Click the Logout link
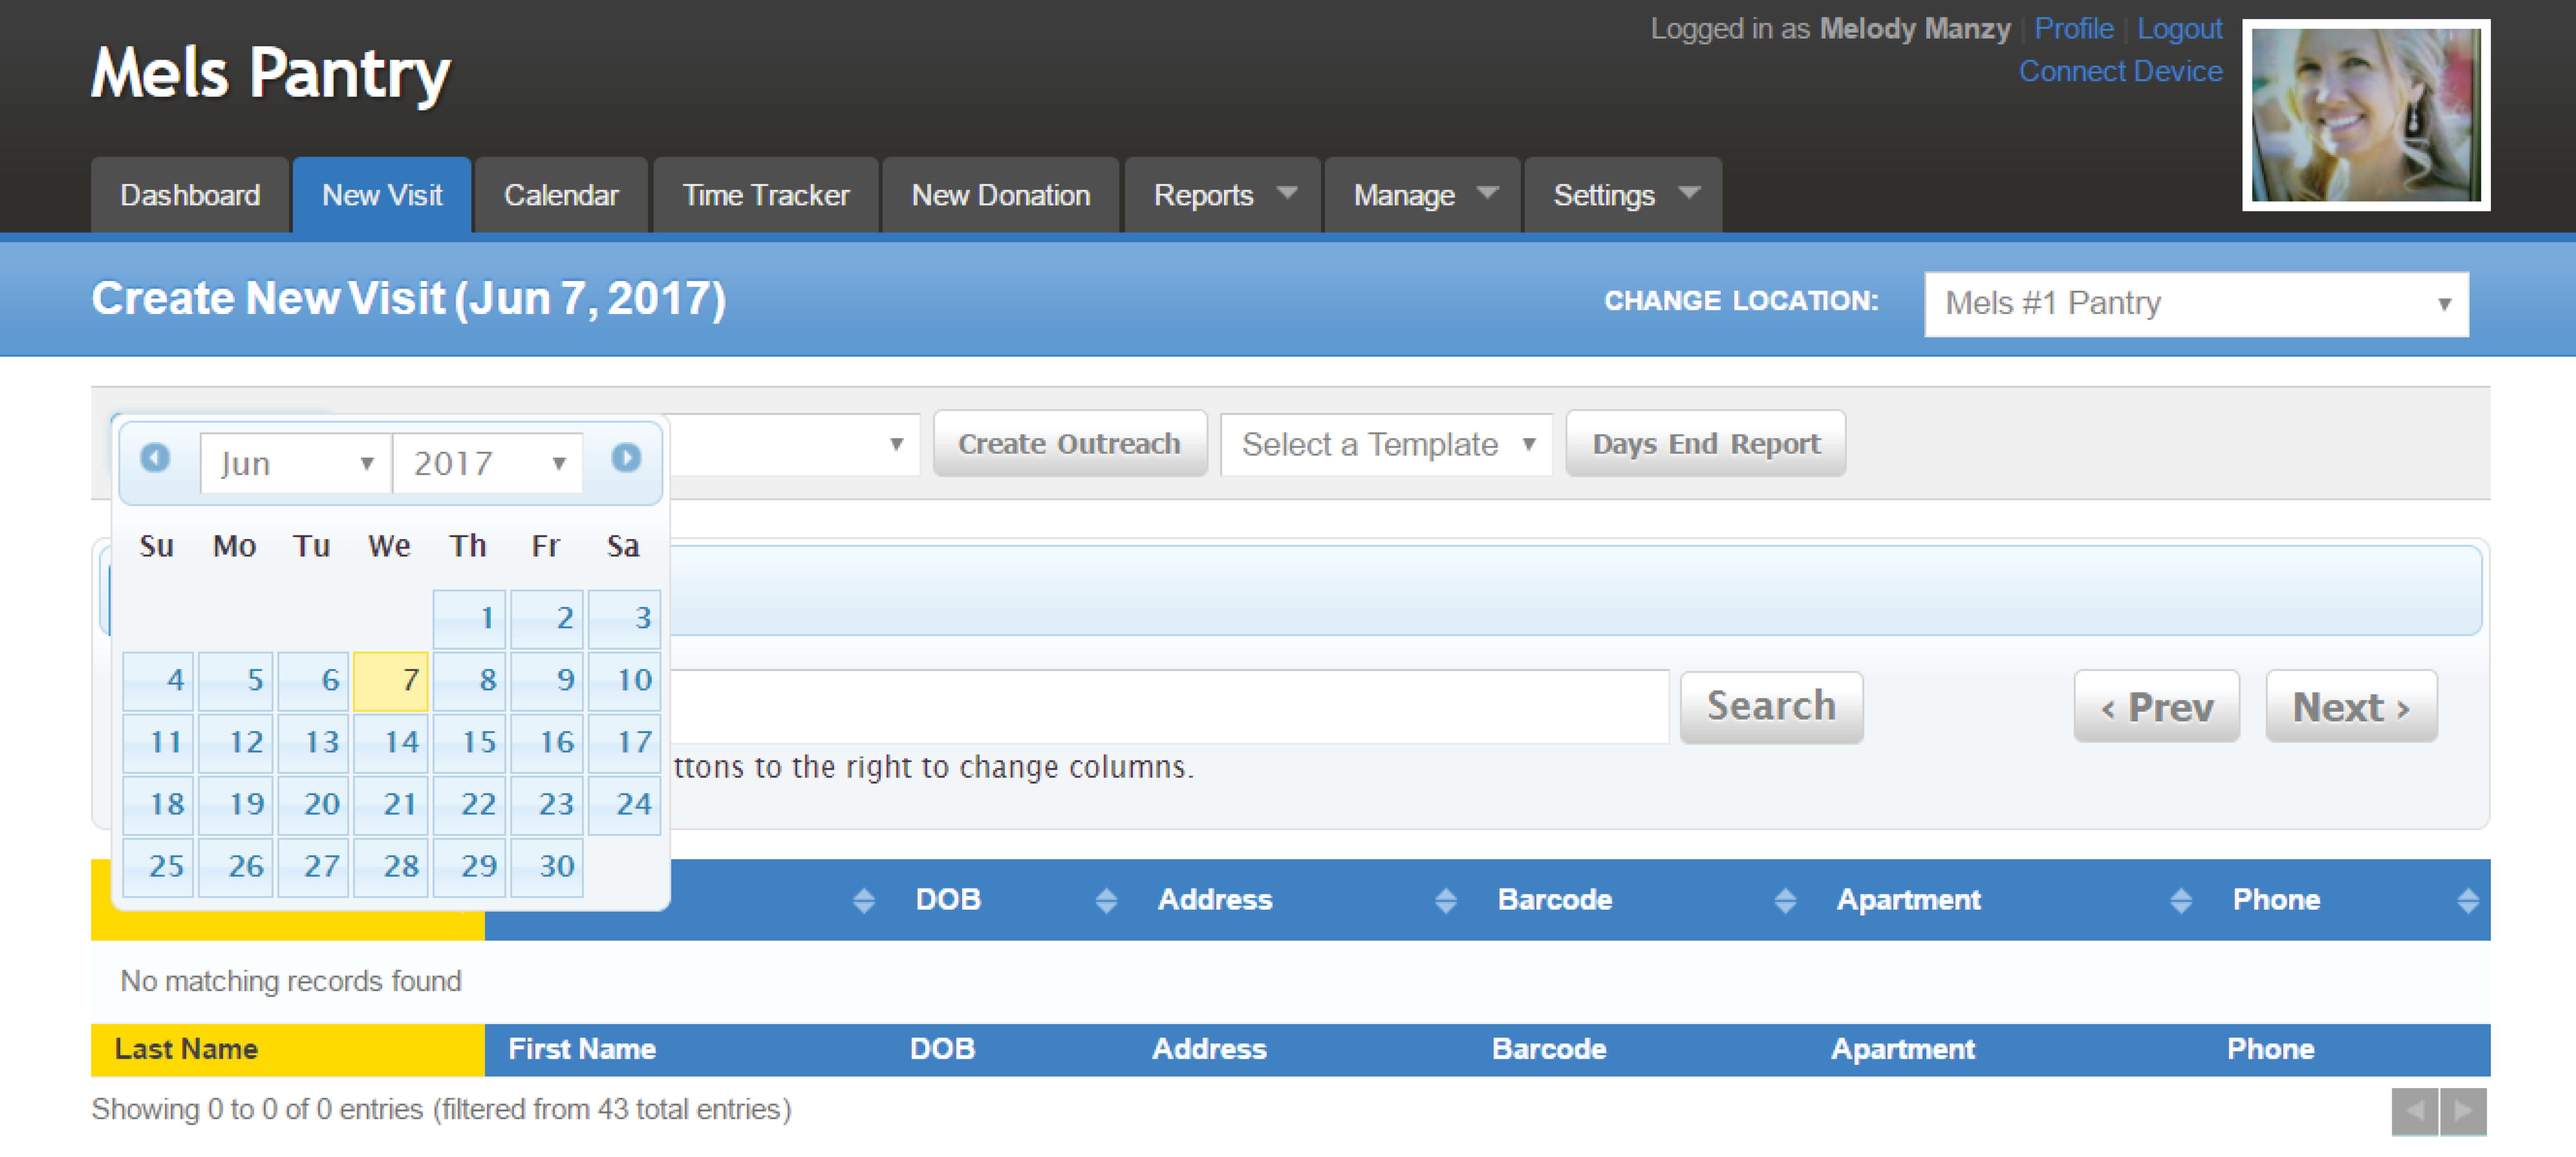The height and width of the screenshot is (1157, 2576). (2180, 28)
